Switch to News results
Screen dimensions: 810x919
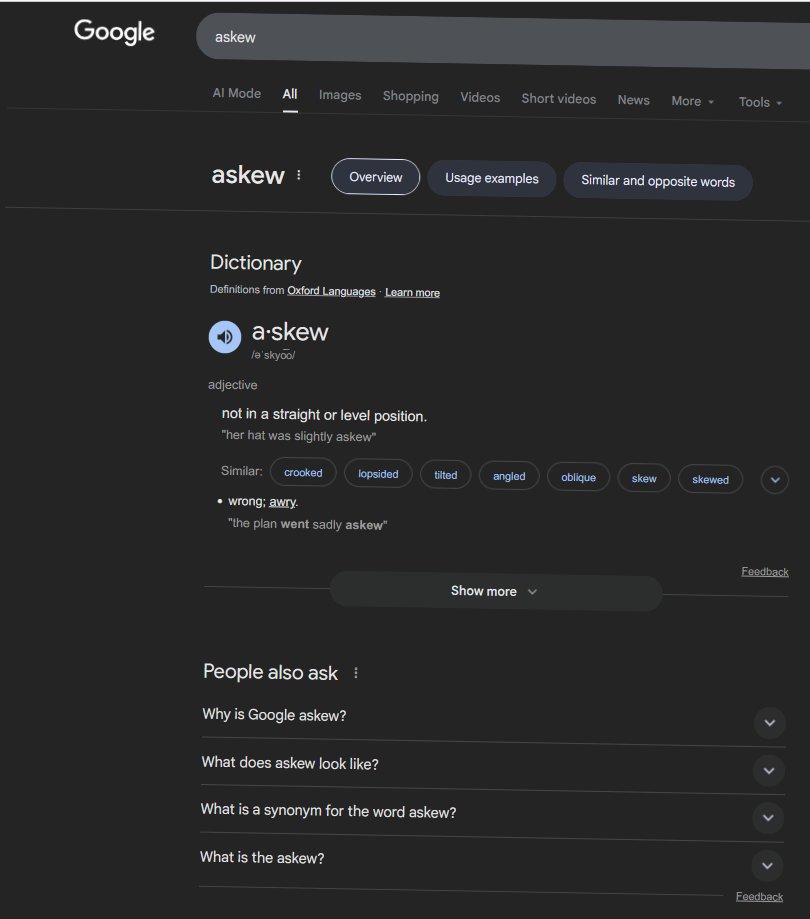pyautogui.click(x=633, y=100)
